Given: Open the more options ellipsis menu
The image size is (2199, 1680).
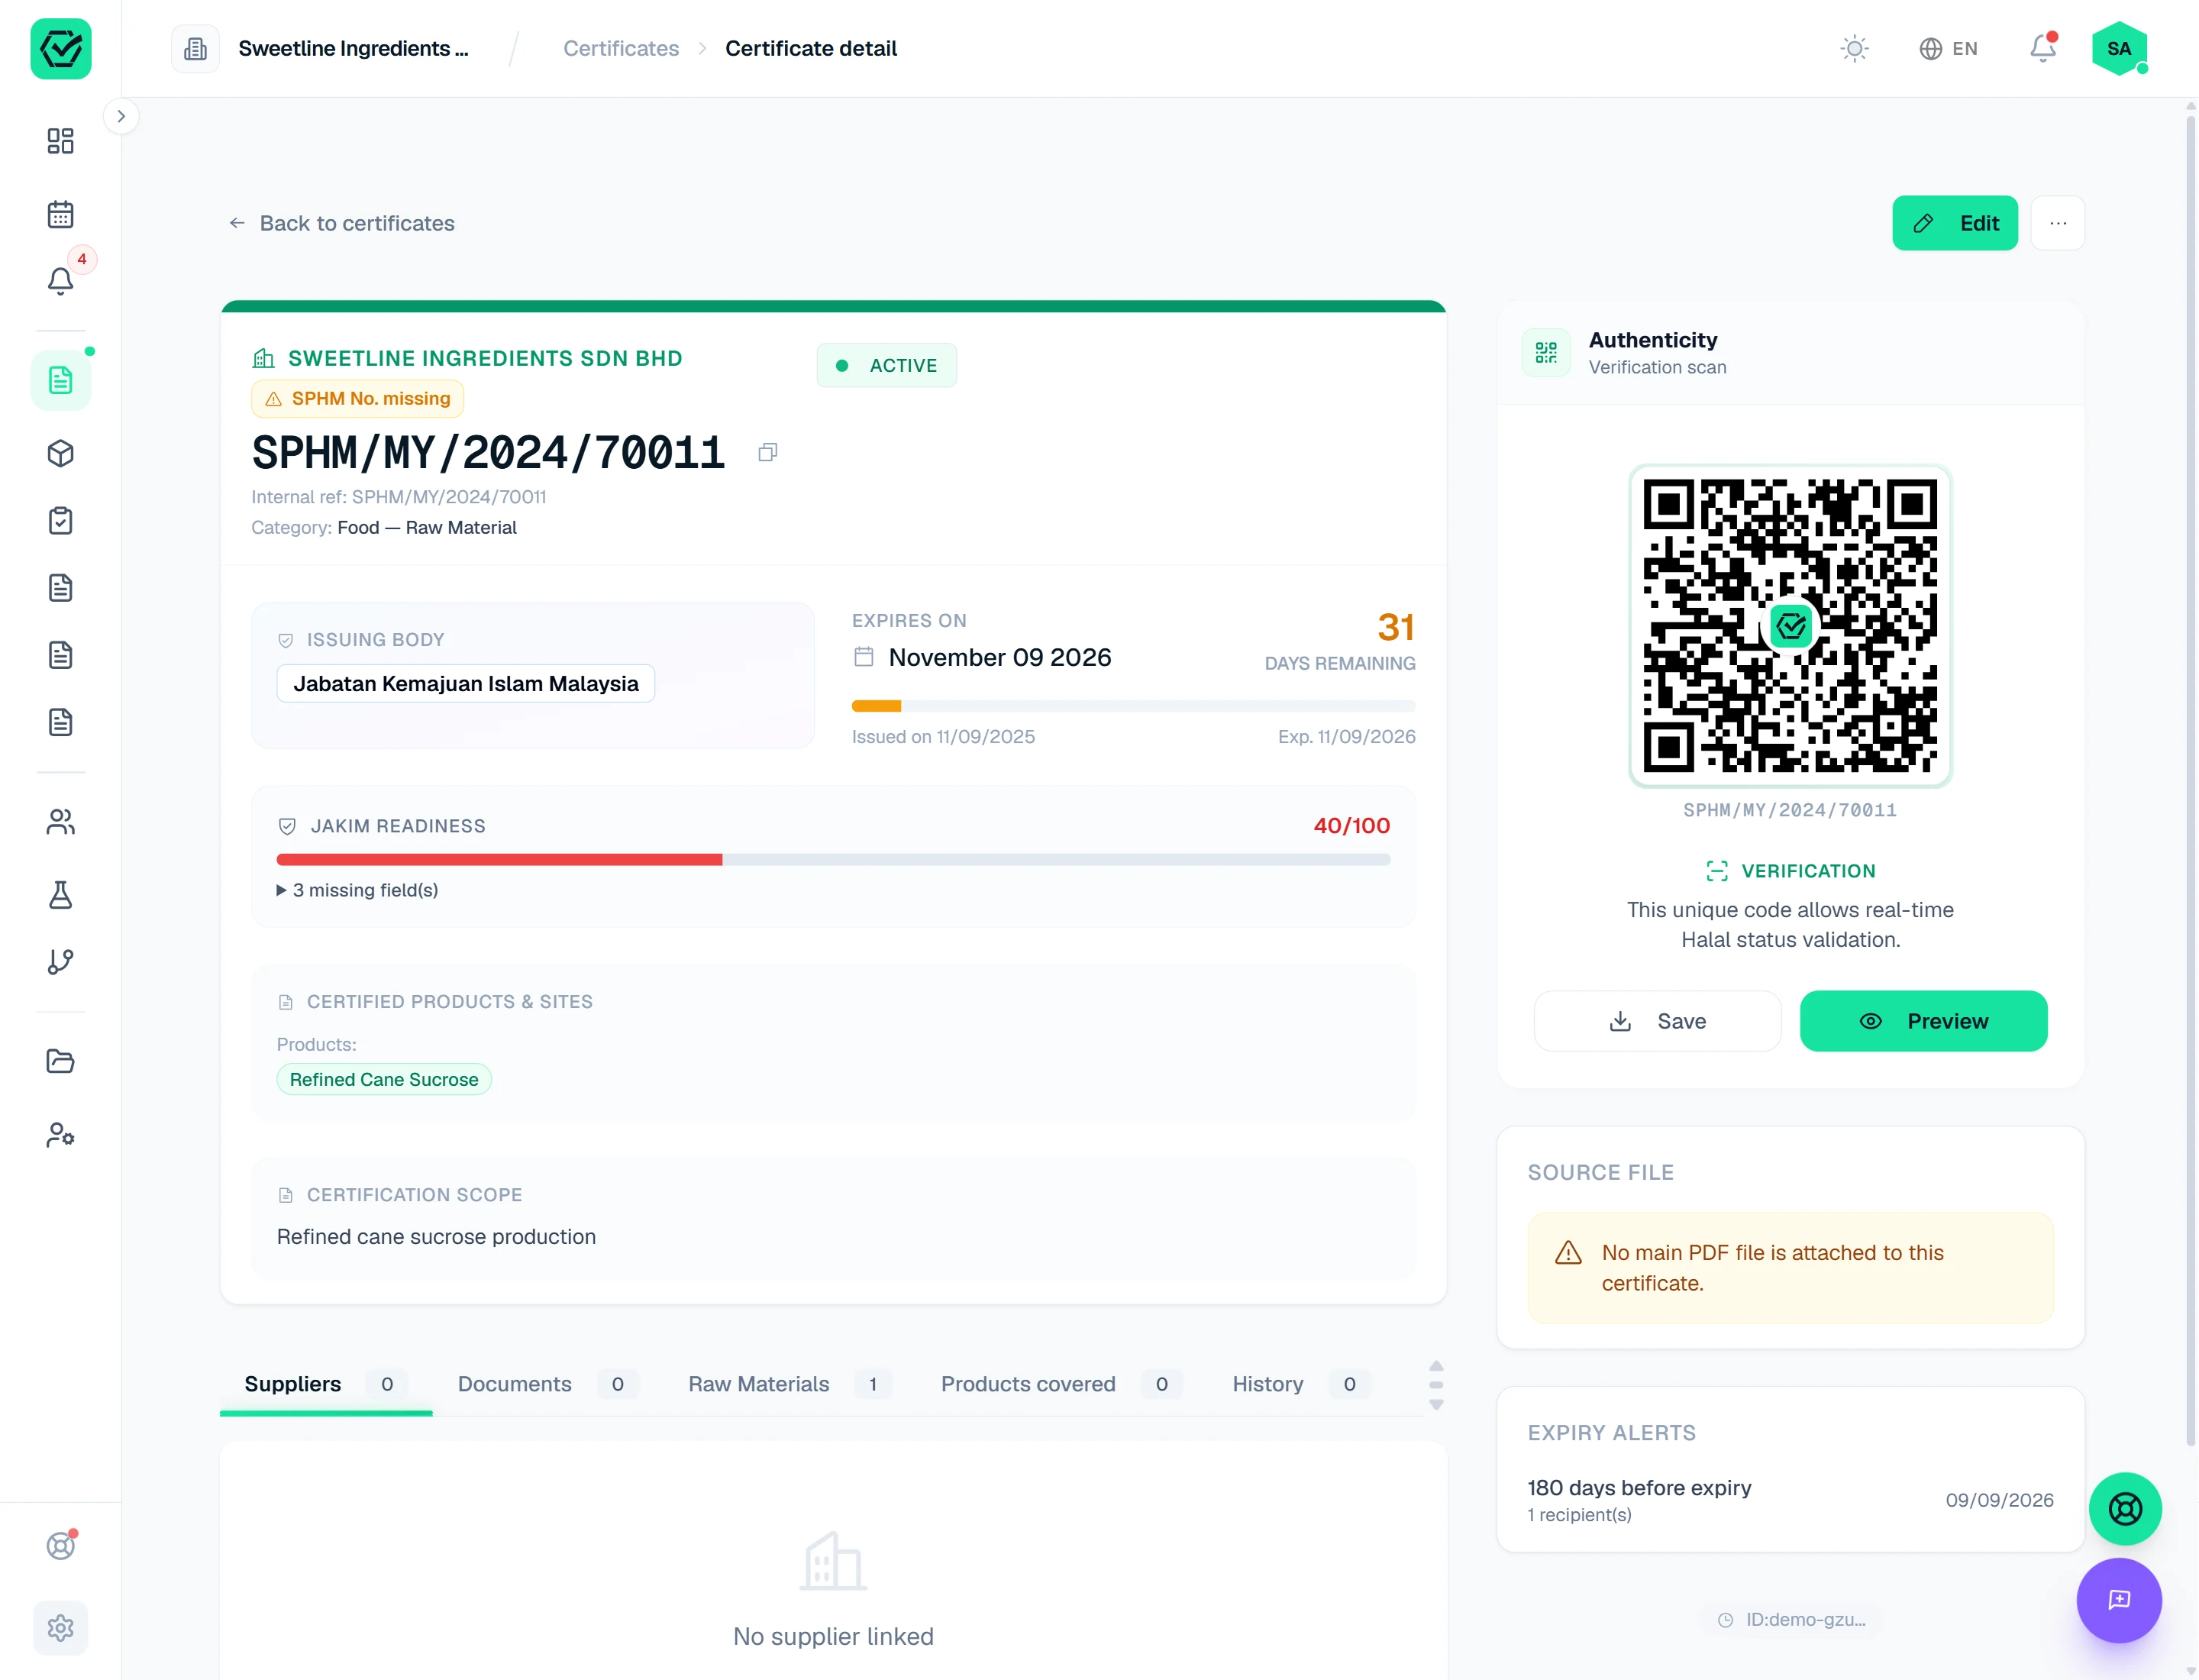Looking at the screenshot, I should (x=2057, y=223).
